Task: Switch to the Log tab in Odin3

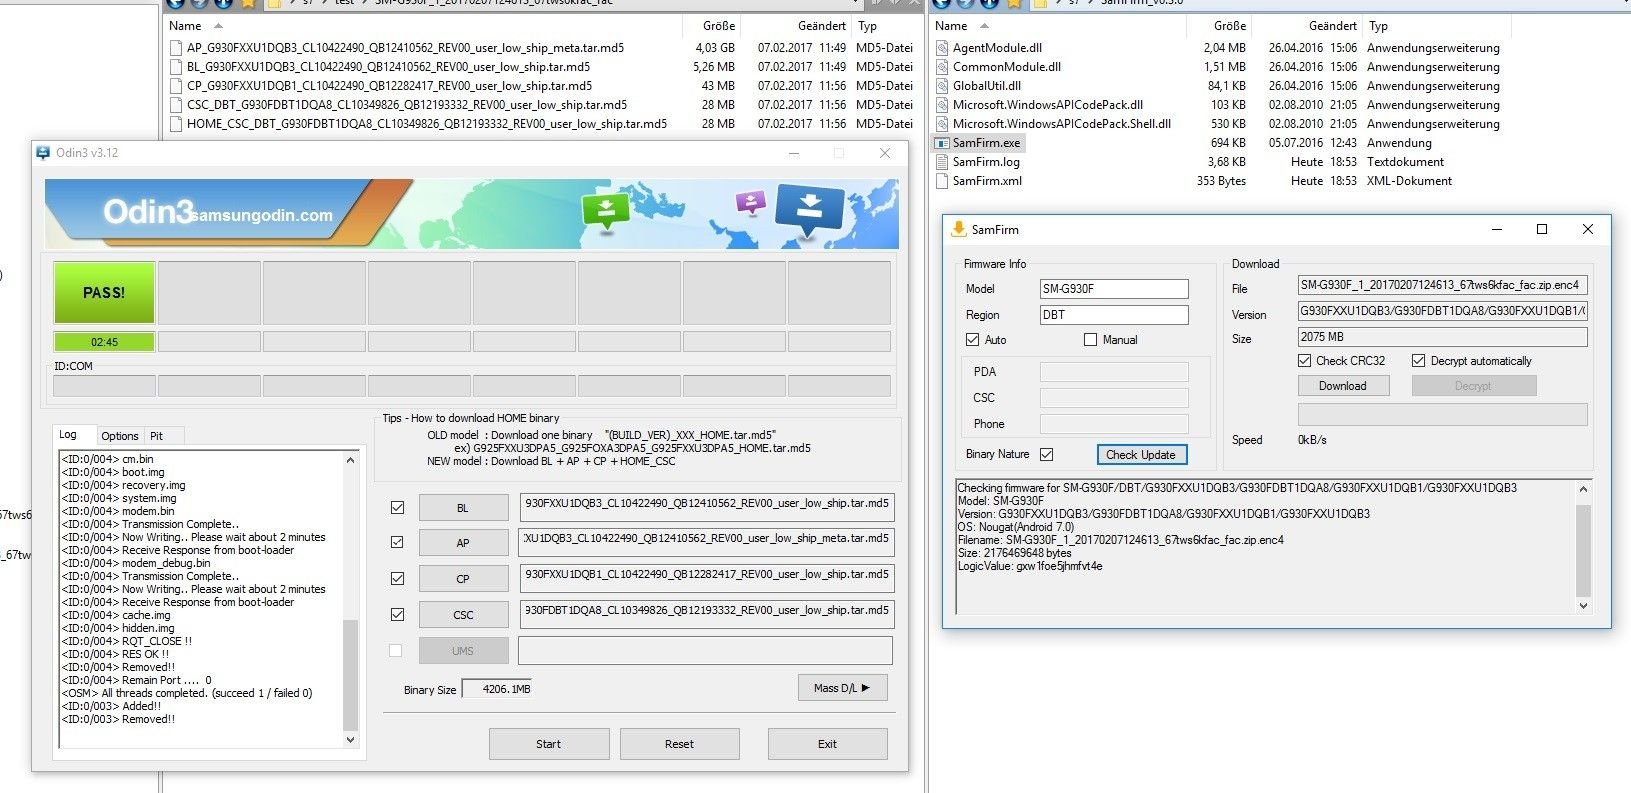Action: pos(75,435)
